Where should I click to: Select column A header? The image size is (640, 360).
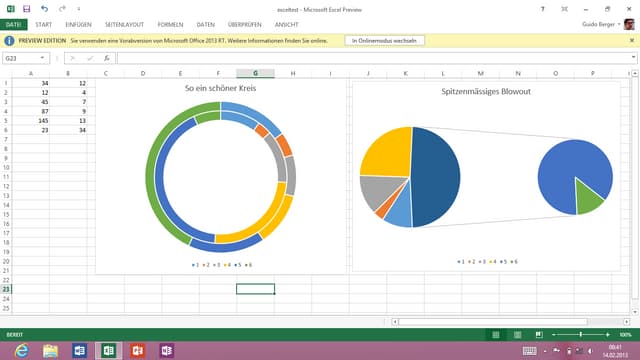pyautogui.click(x=31, y=73)
